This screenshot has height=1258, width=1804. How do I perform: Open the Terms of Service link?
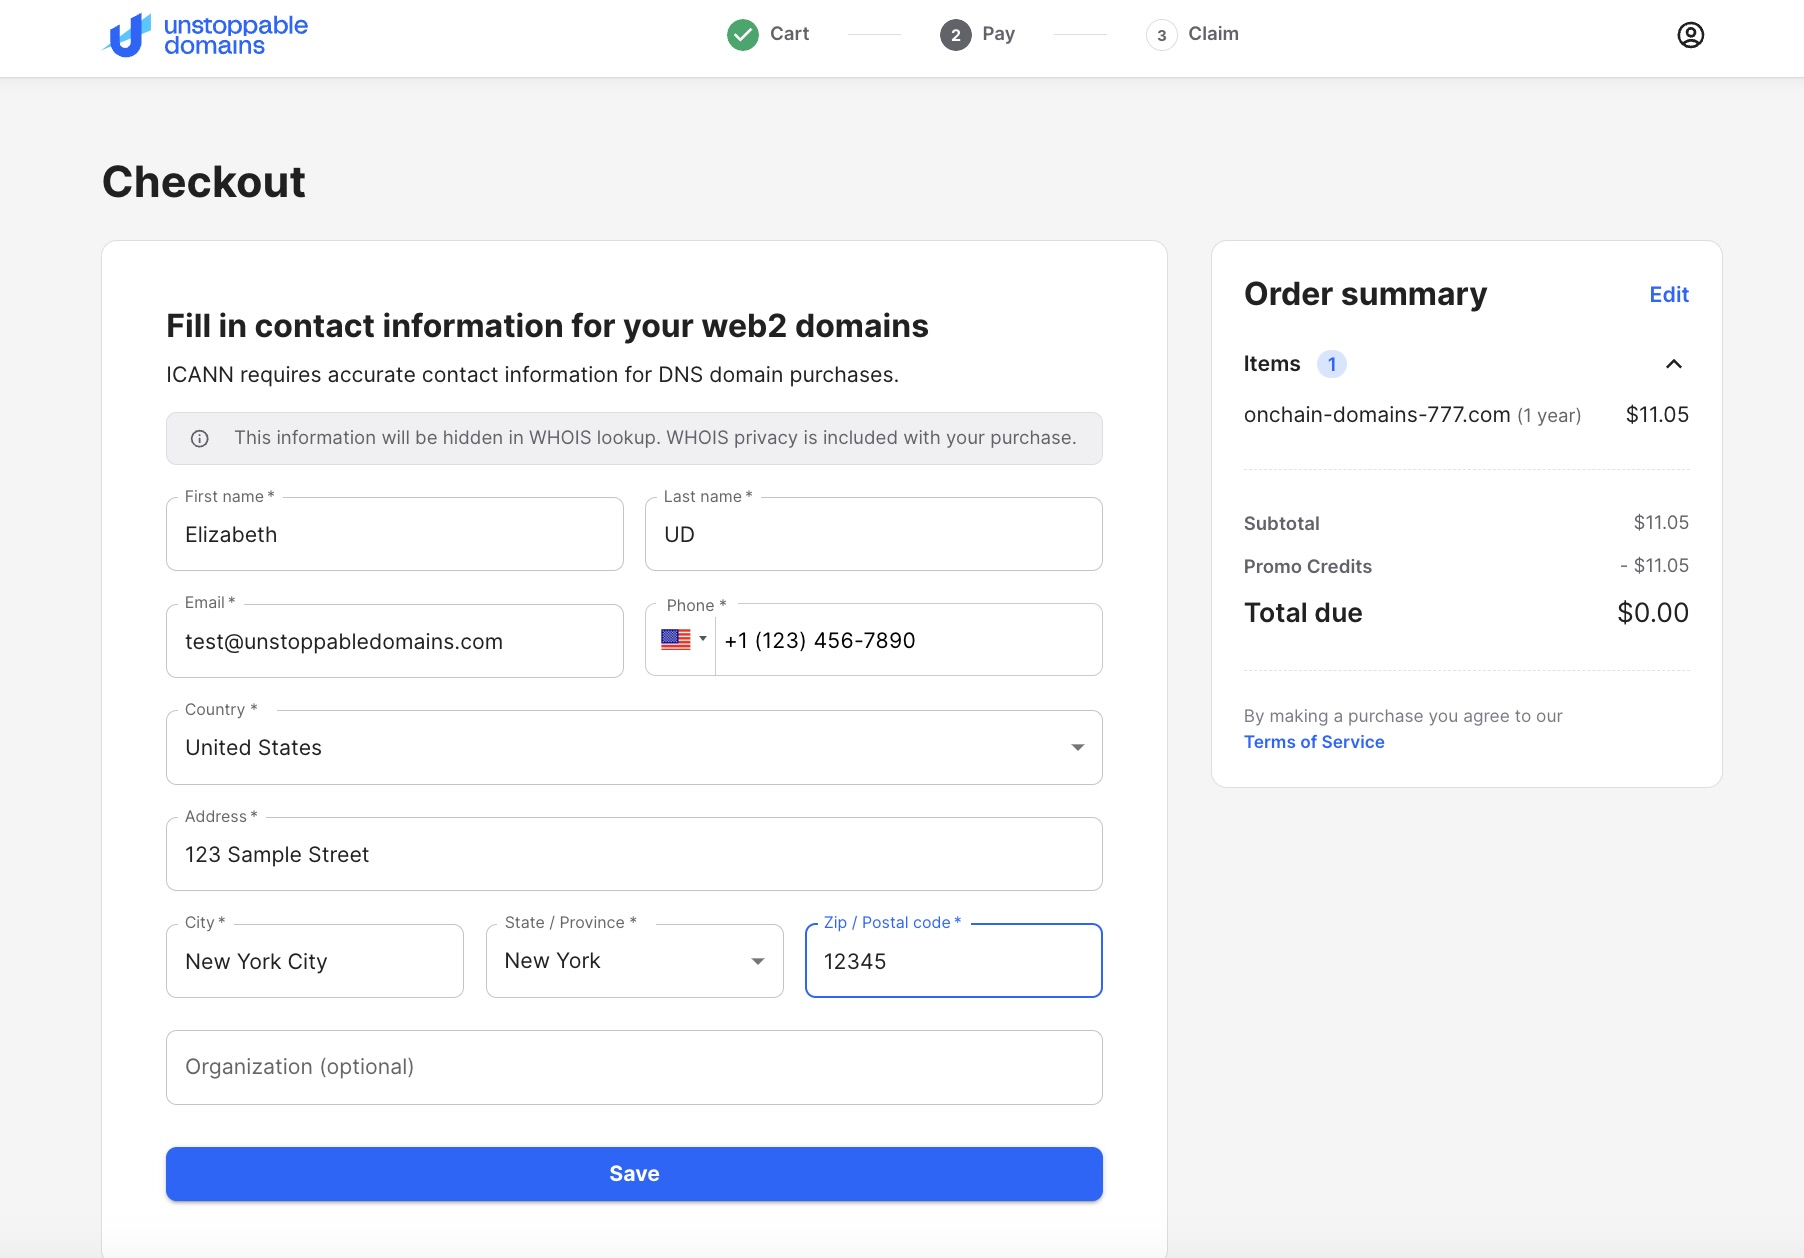tap(1313, 742)
